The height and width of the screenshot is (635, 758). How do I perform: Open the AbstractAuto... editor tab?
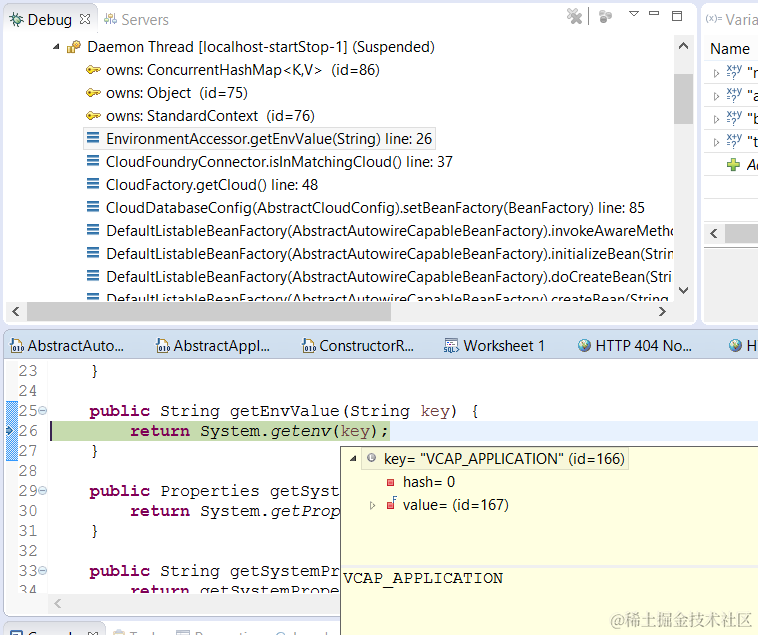pos(67,346)
